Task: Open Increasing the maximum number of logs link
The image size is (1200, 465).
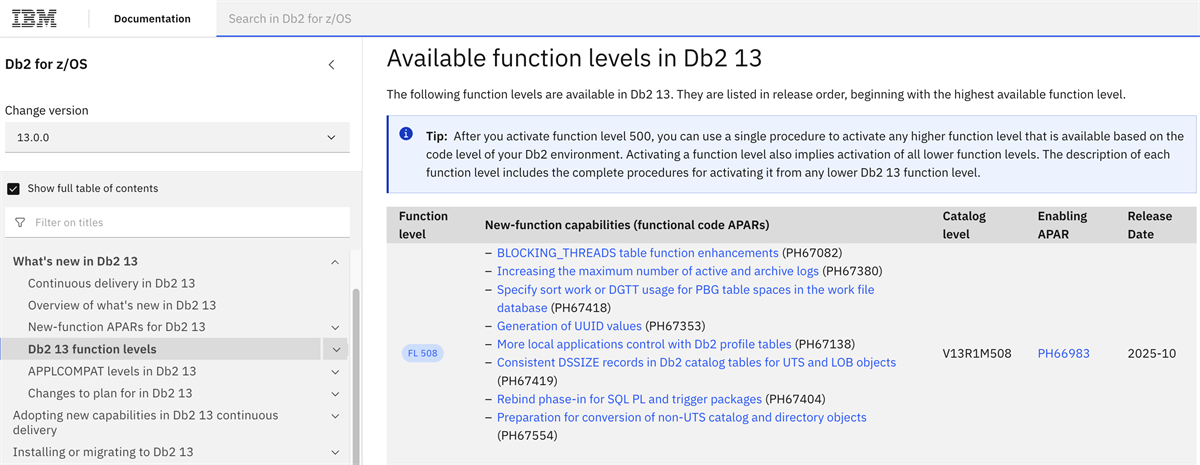Action: (x=657, y=271)
